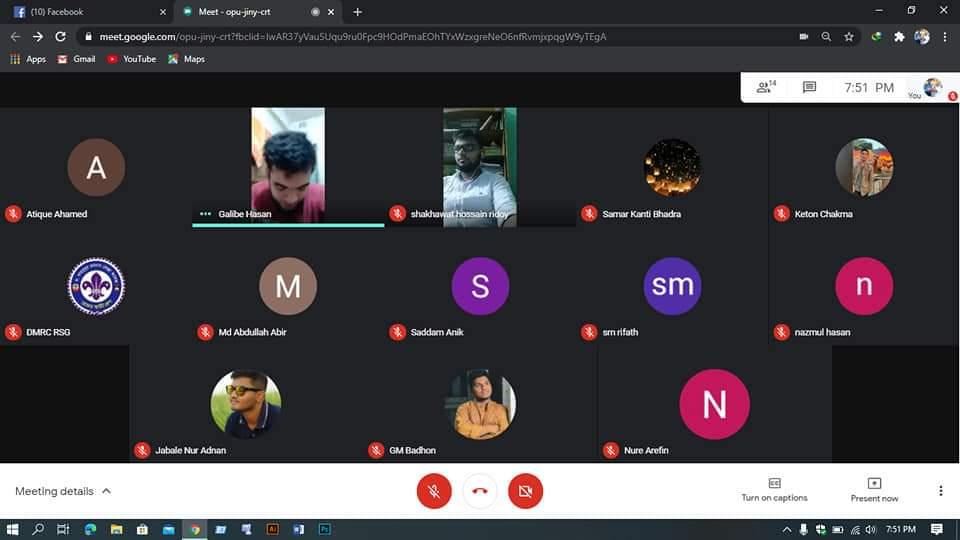Click your own 'You' thumbnail

932,88
